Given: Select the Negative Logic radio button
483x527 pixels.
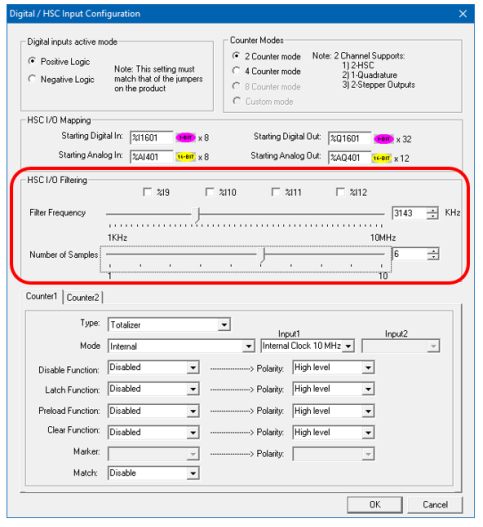Looking at the screenshot, I should point(32,79).
